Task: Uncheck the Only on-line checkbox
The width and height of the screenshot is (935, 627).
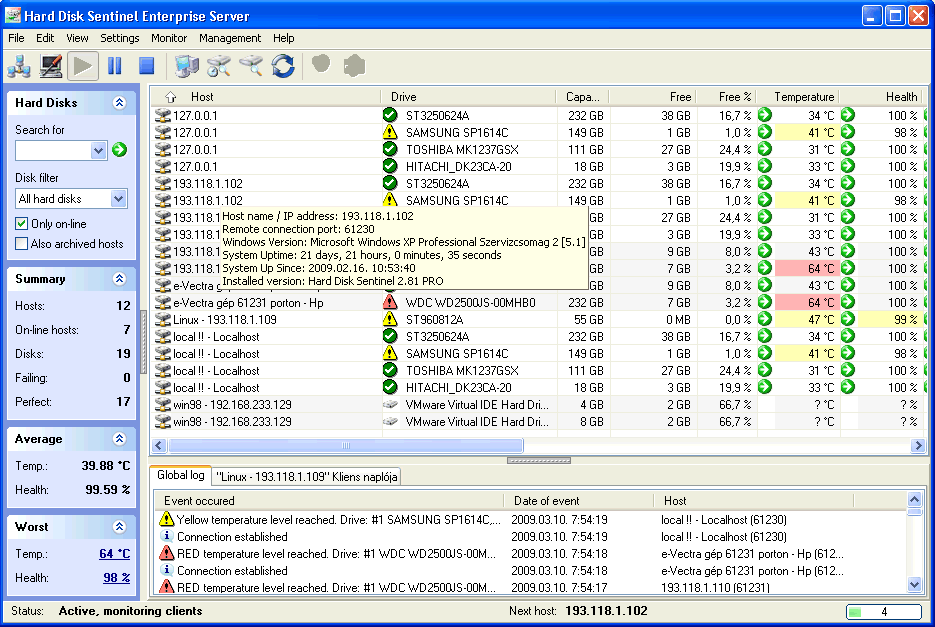Action: point(22,224)
